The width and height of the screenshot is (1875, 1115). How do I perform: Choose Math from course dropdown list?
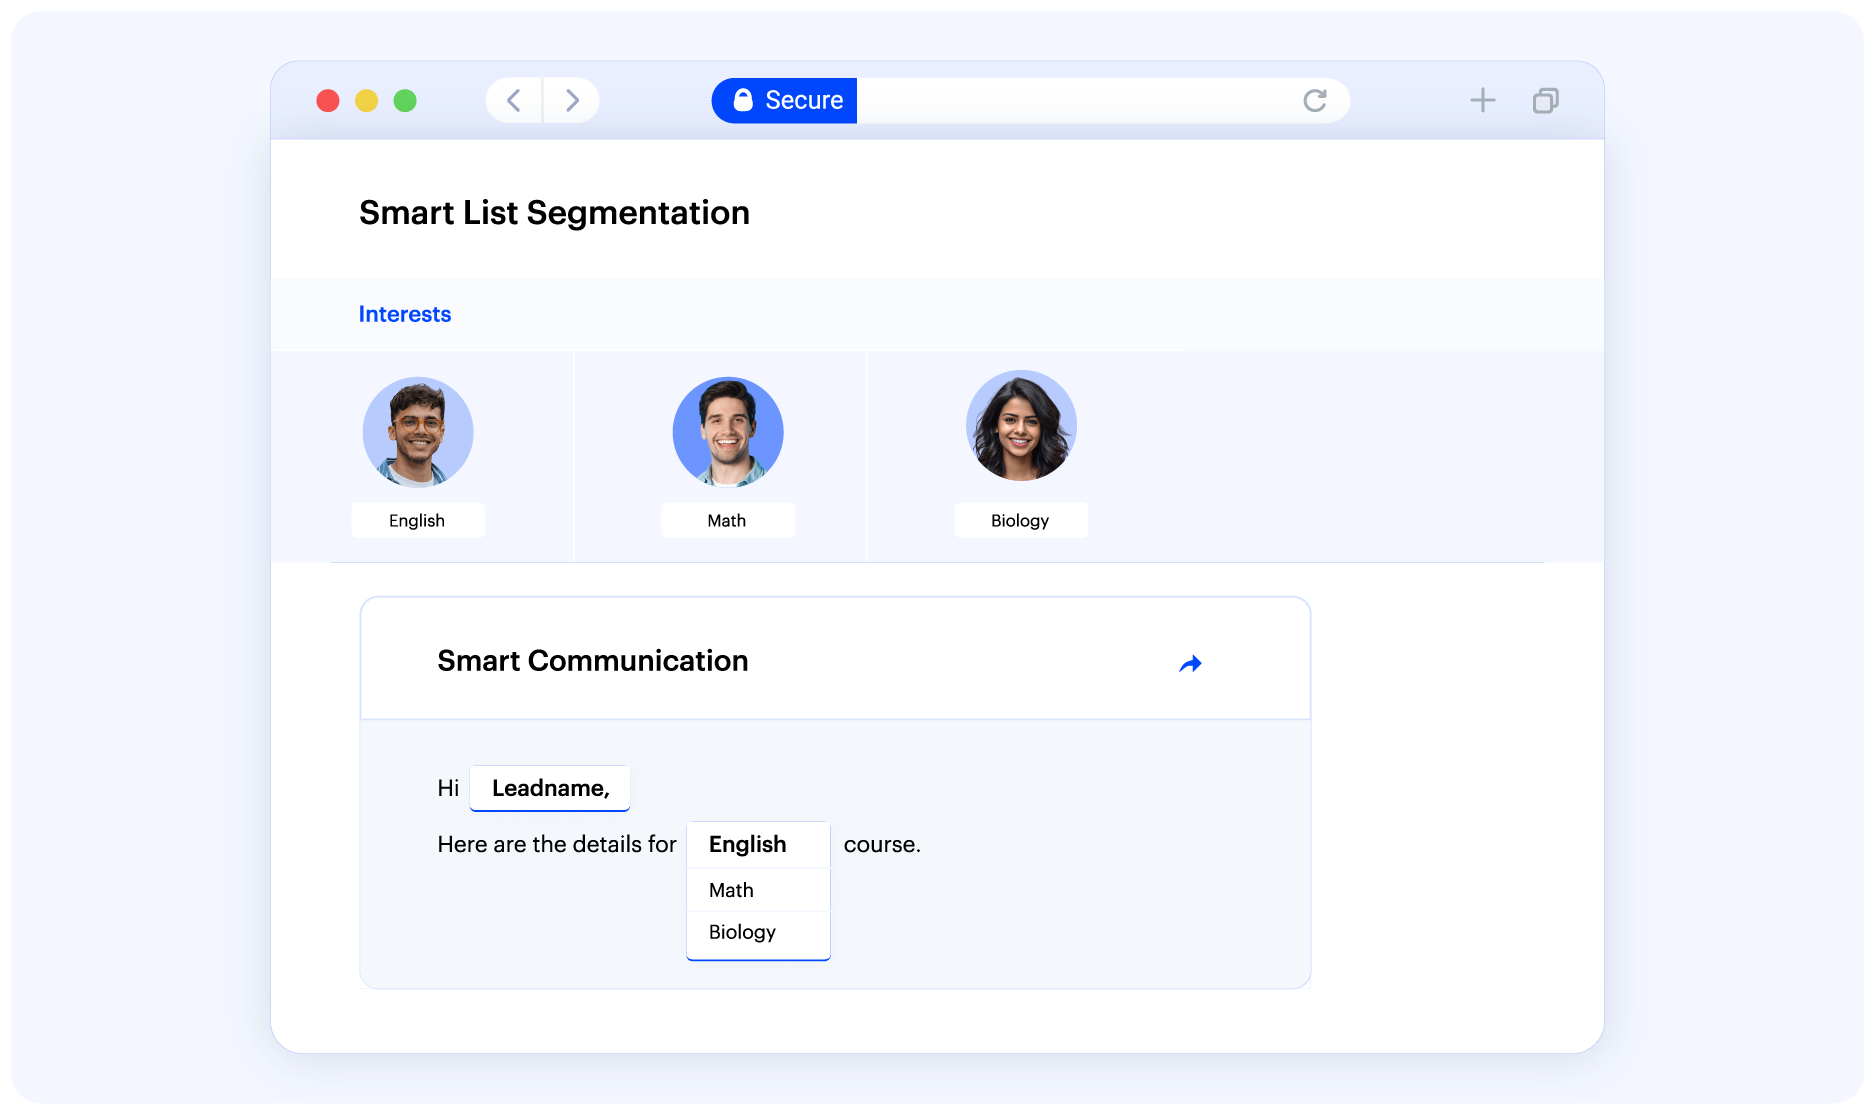[x=758, y=890]
